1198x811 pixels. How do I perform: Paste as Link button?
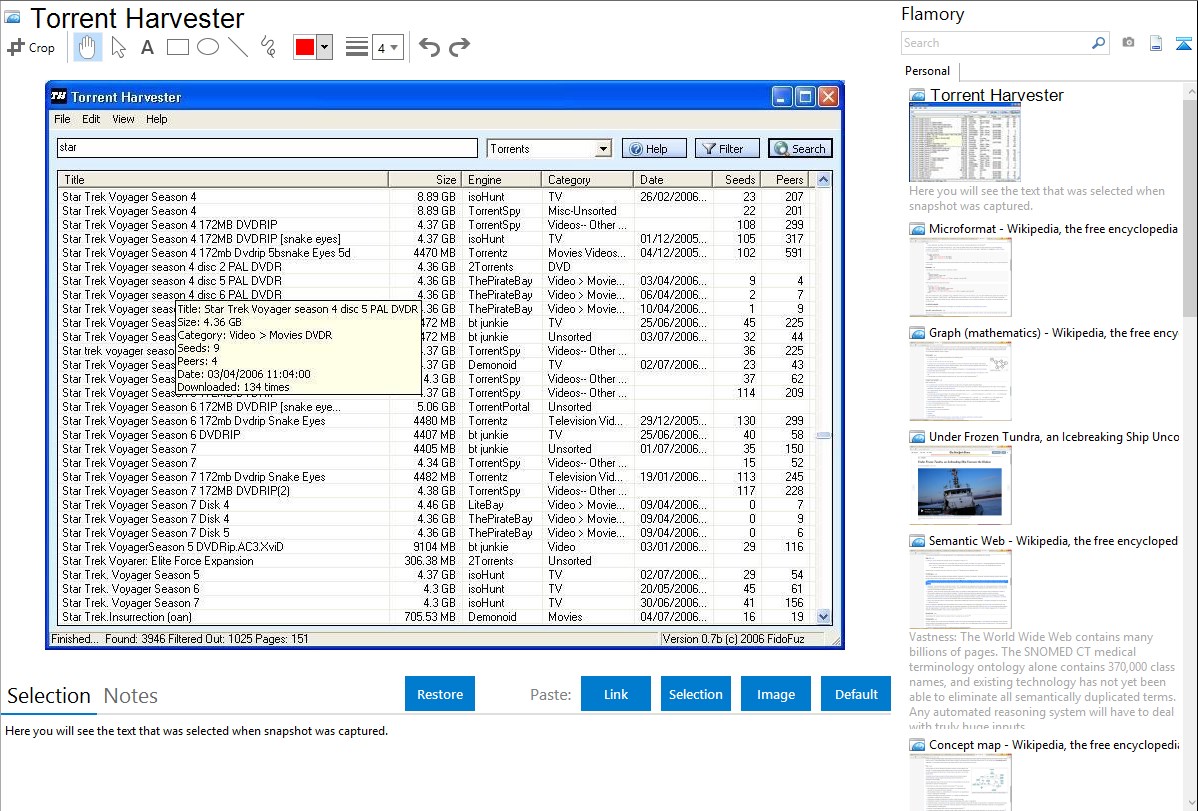tap(616, 694)
